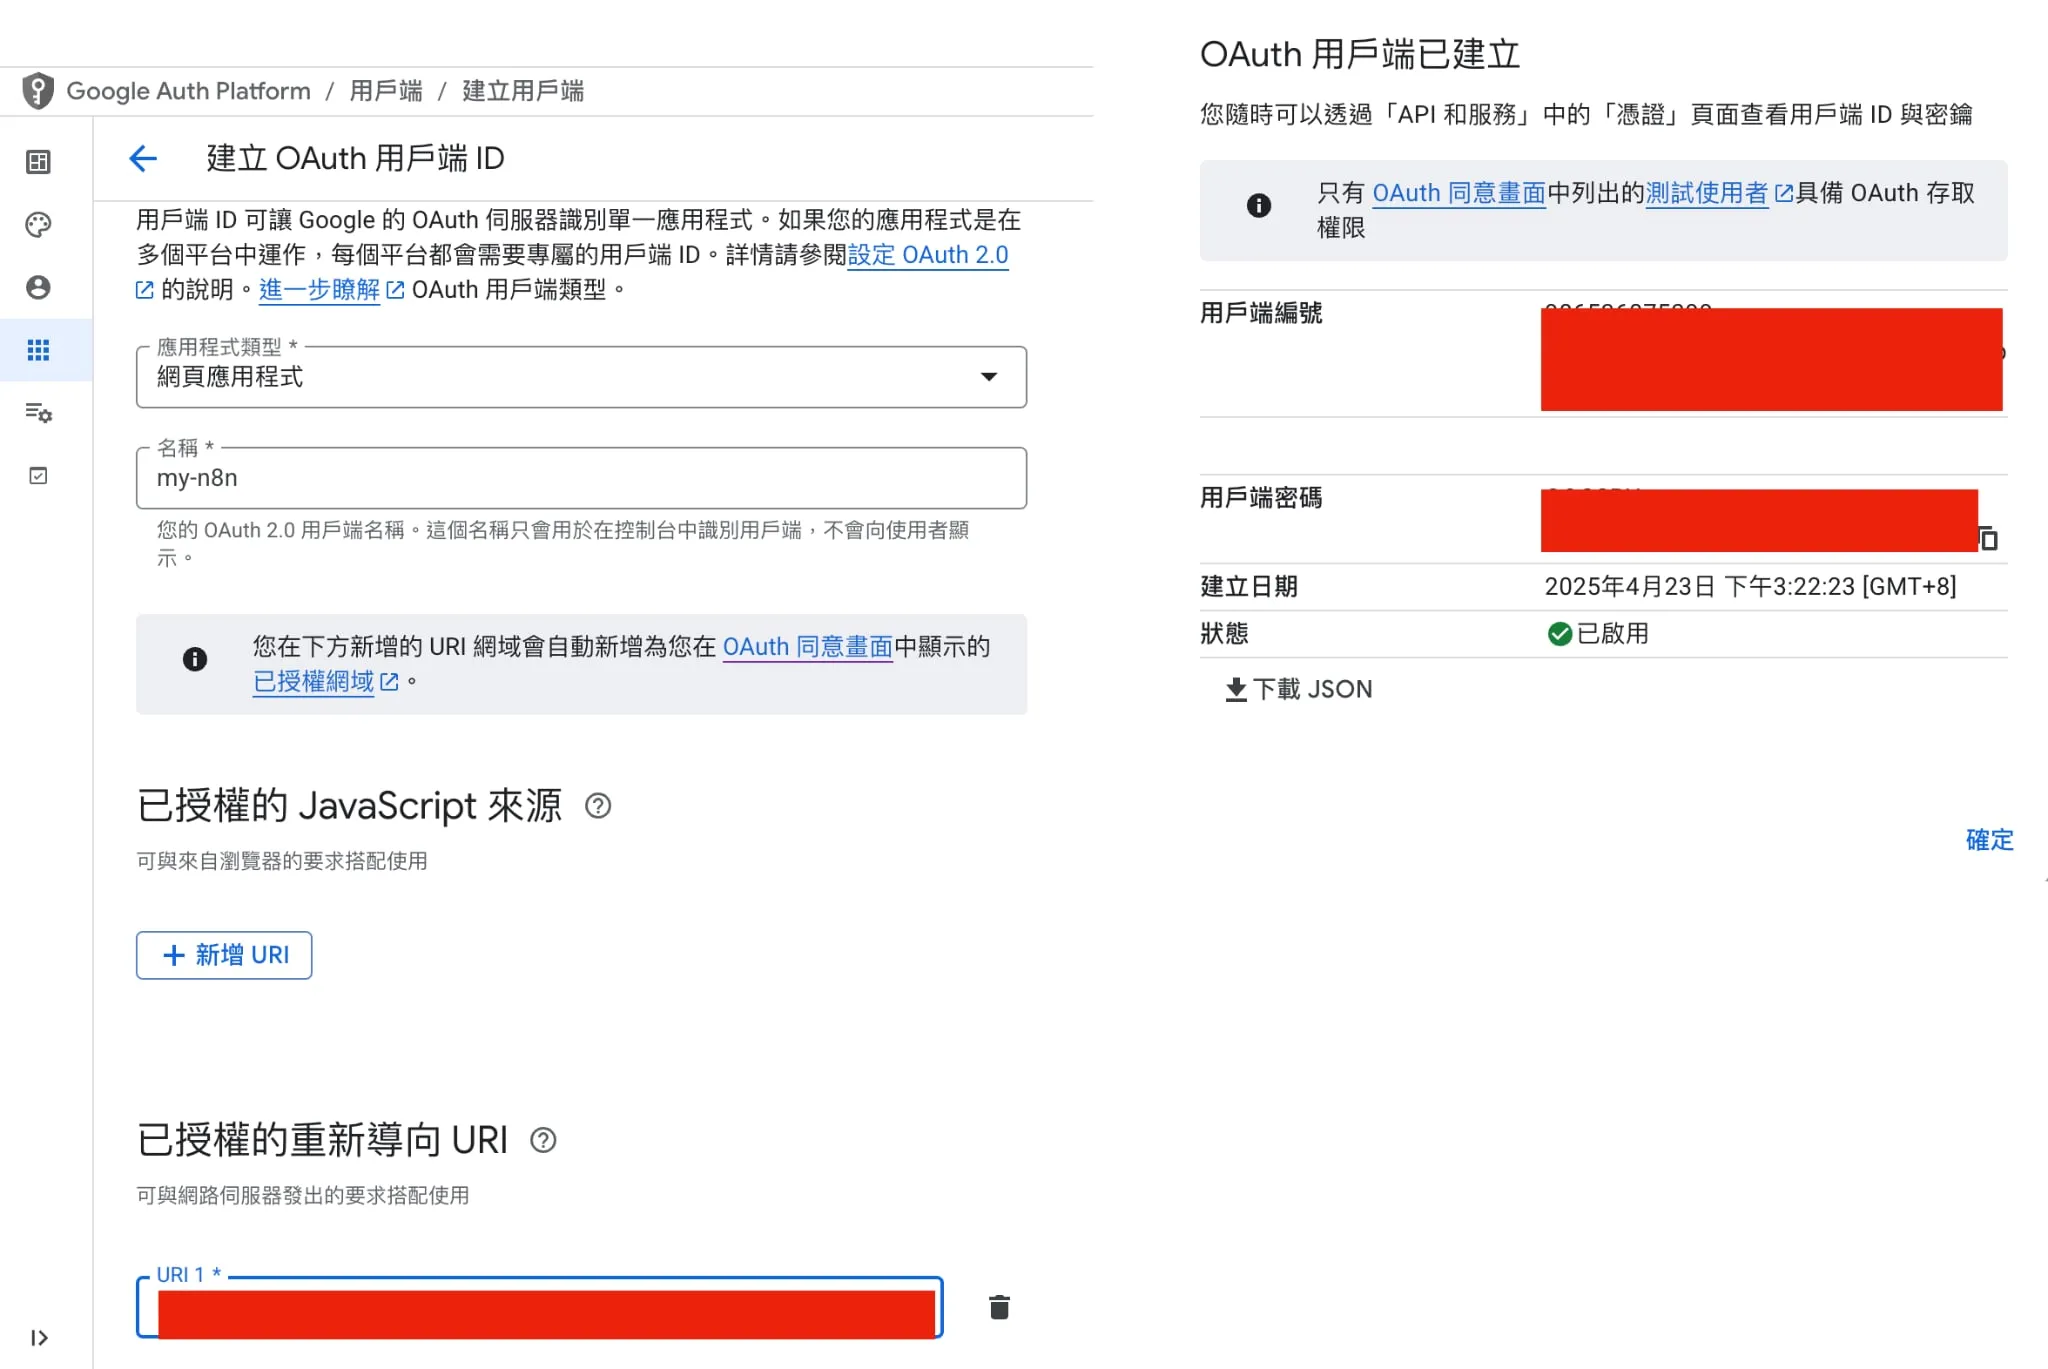Click the 已啟用 status text
The image size is (2048, 1369).
tap(1613, 634)
